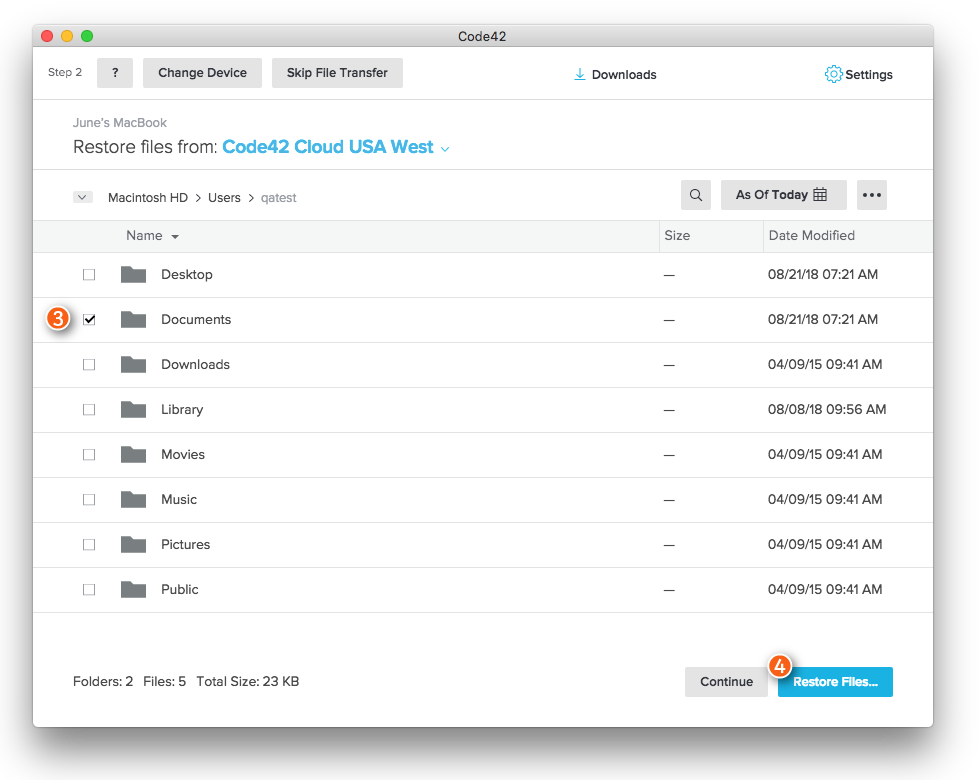Expand the Code42 Cloud USA West dropdown
The height and width of the screenshot is (780, 979).
coord(444,147)
